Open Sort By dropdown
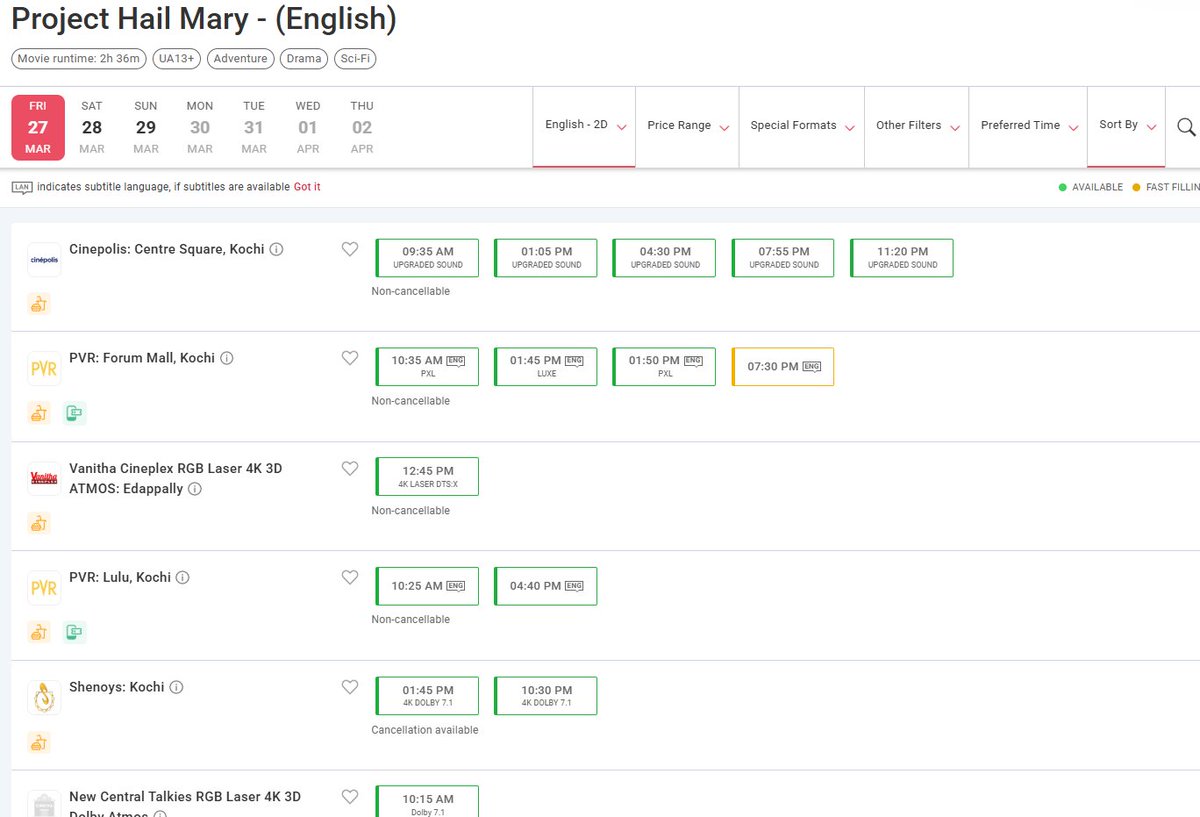Image resolution: width=1200 pixels, height=817 pixels. coord(1126,126)
